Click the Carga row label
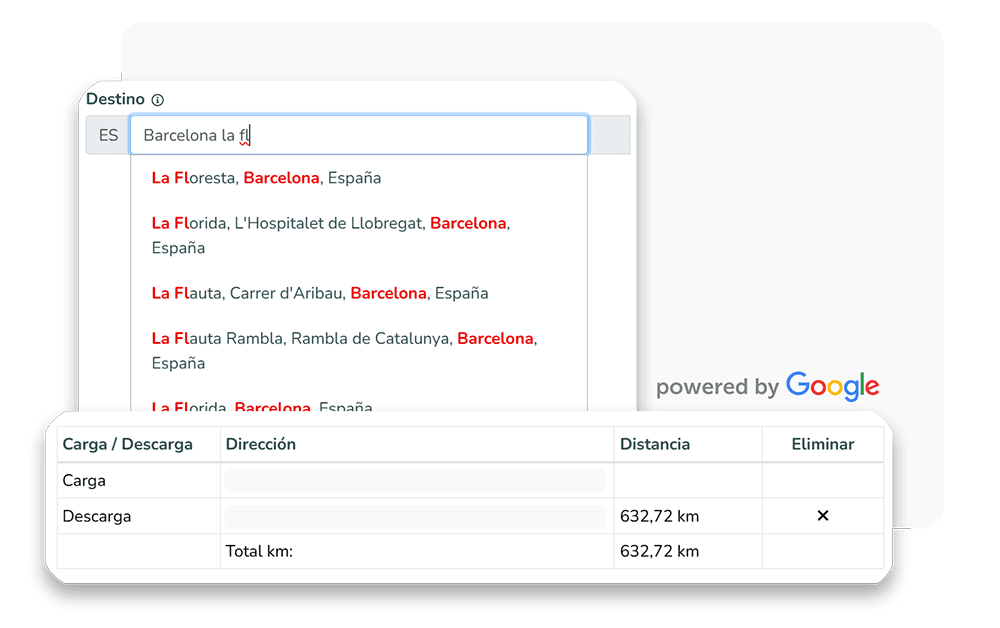This screenshot has width=1000, height=628. coord(84,481)
